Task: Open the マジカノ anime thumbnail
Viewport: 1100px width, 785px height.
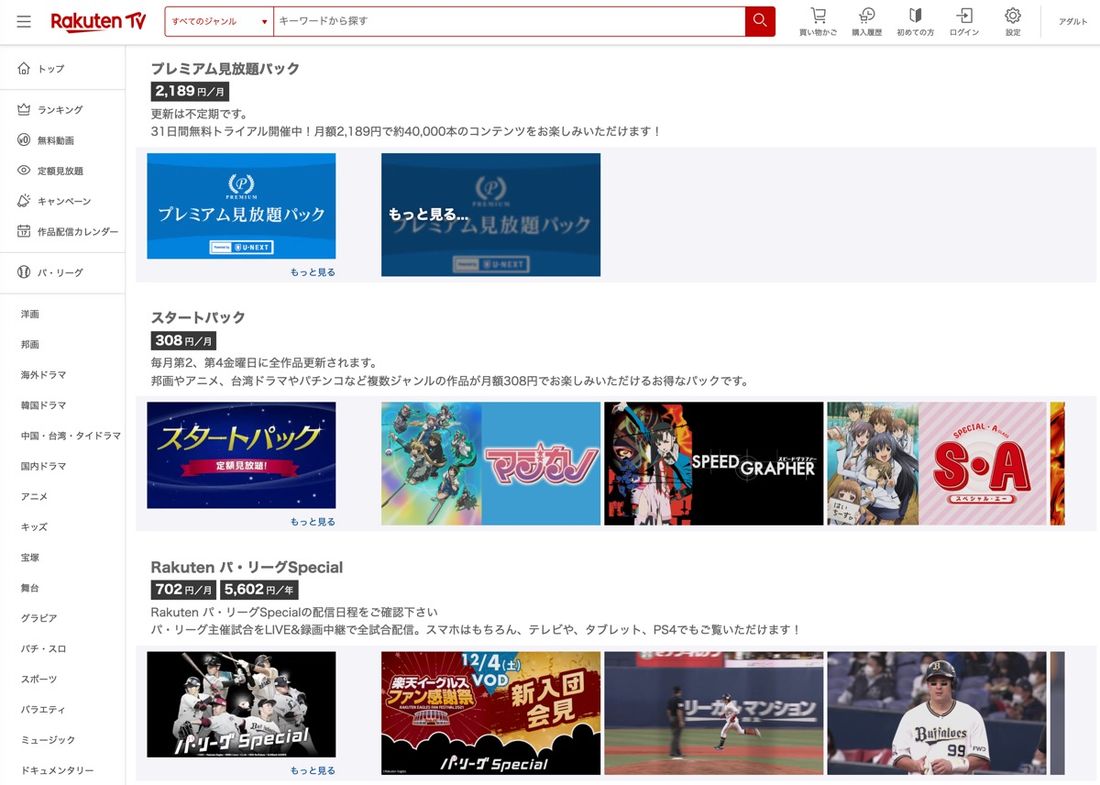Action: click(x=490, y=464)
